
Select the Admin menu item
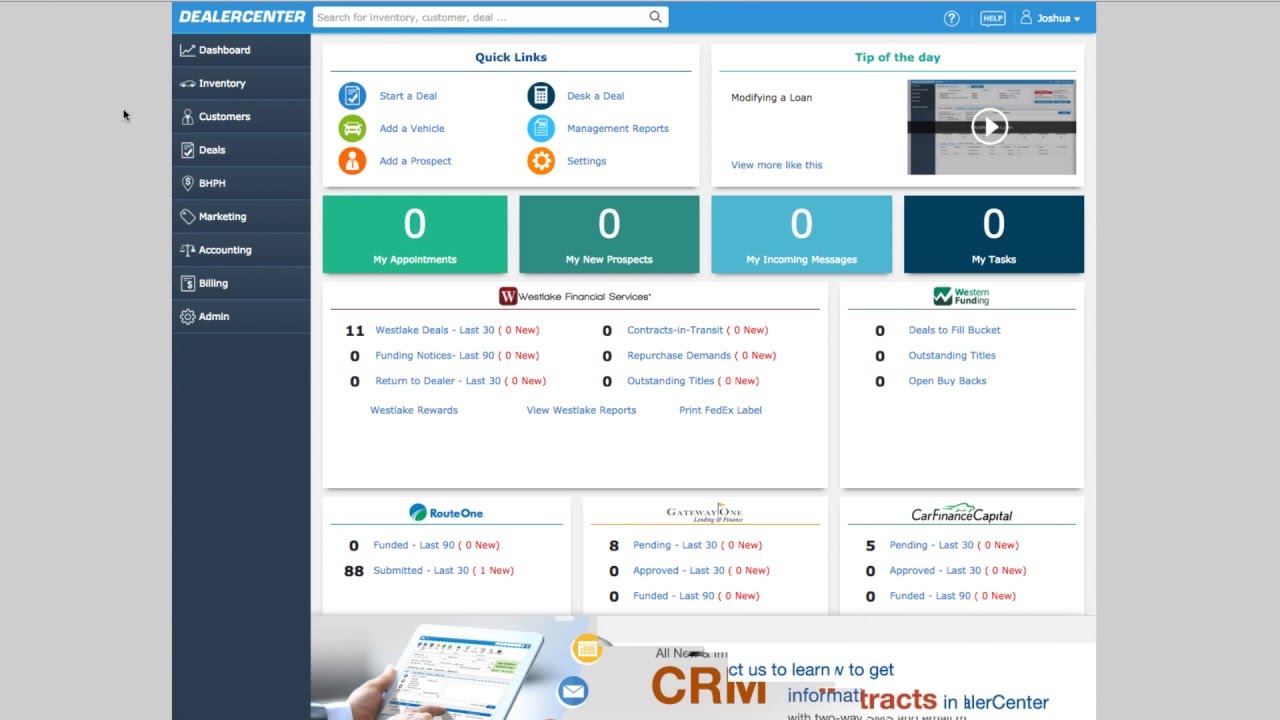(241, 316)
